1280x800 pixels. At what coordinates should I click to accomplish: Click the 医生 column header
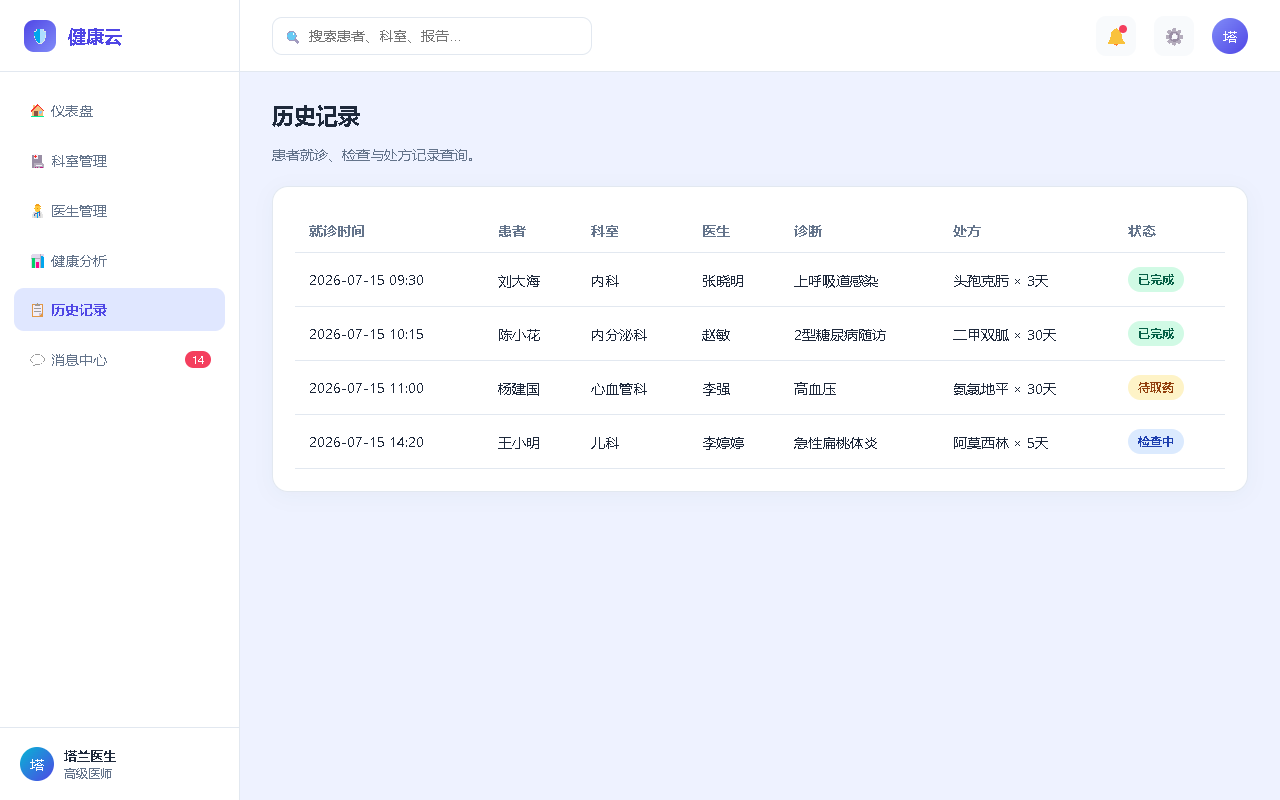(716, 231)
